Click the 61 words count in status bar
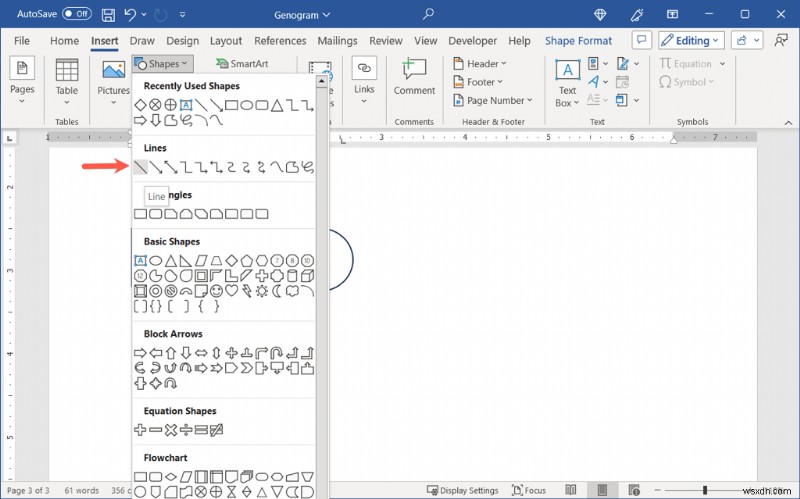This screenshot has width=800, height=499. [82, 490]
